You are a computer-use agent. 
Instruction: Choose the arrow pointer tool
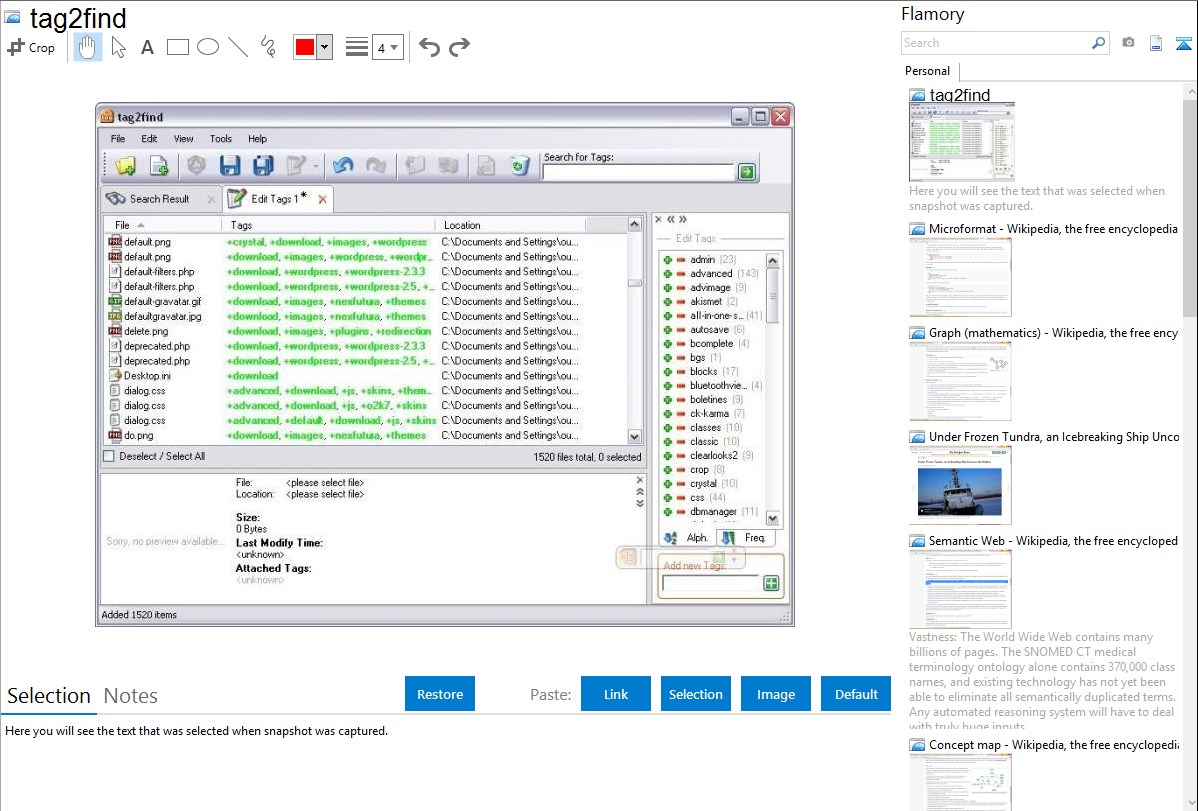[x=118, y=47]
